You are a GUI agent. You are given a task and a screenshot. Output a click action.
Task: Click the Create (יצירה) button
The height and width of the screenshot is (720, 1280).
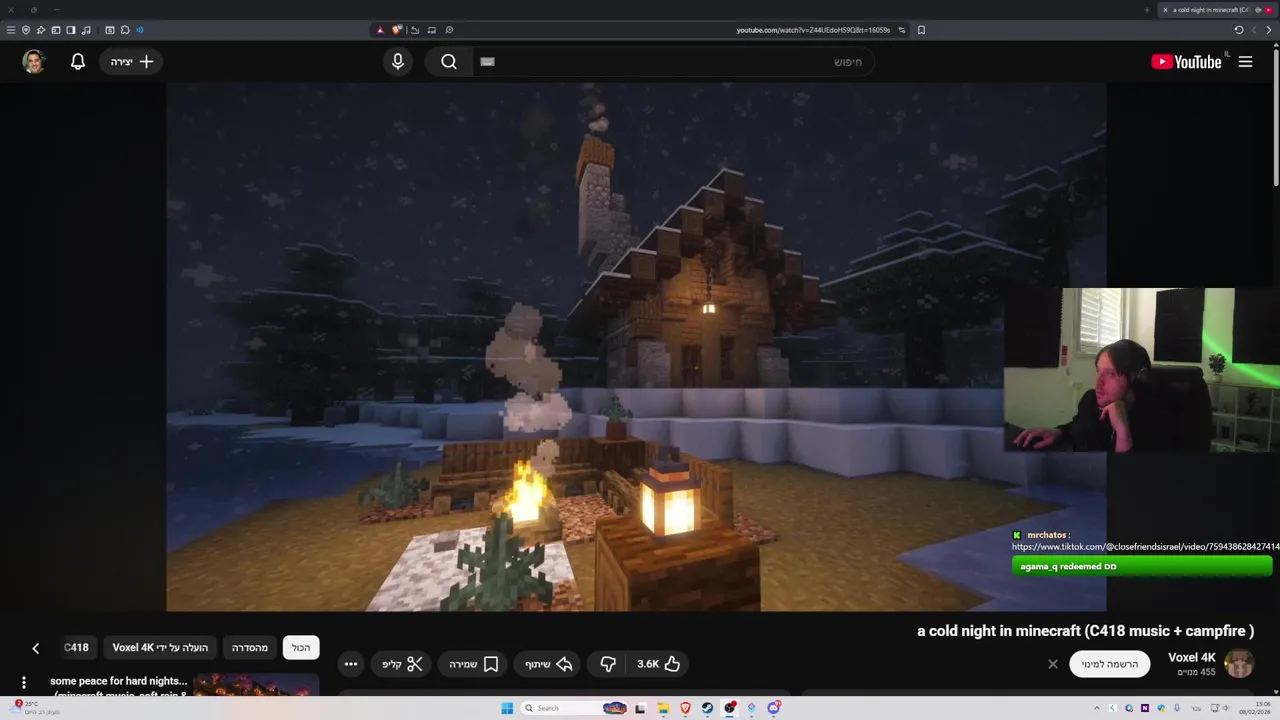coord(132,62)
